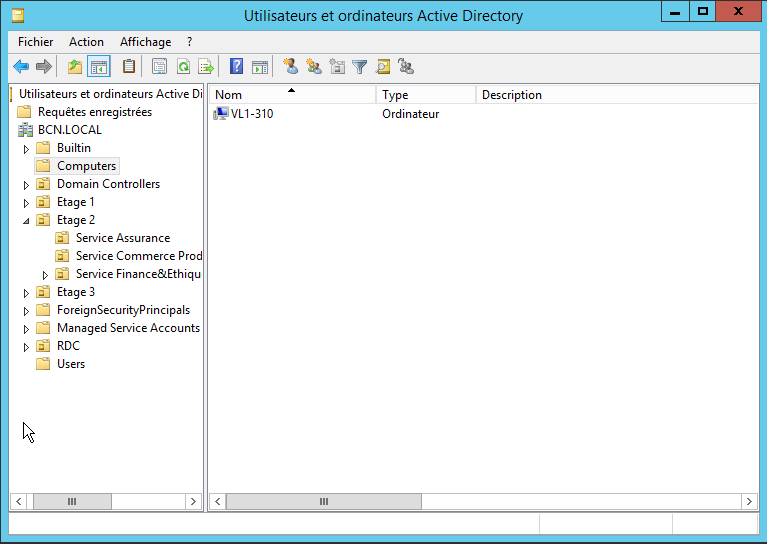767x544 pixels.
Task: Toggle the show/hide console tree icon
Action: pos(98,67)
